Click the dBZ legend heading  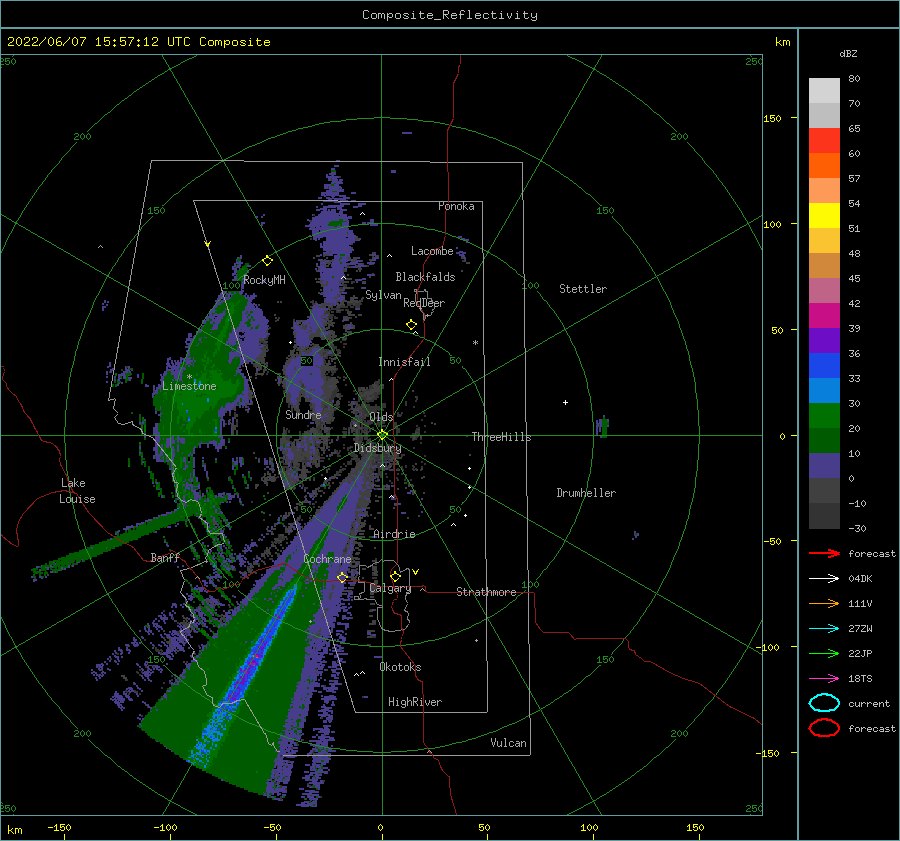[848, 53]
